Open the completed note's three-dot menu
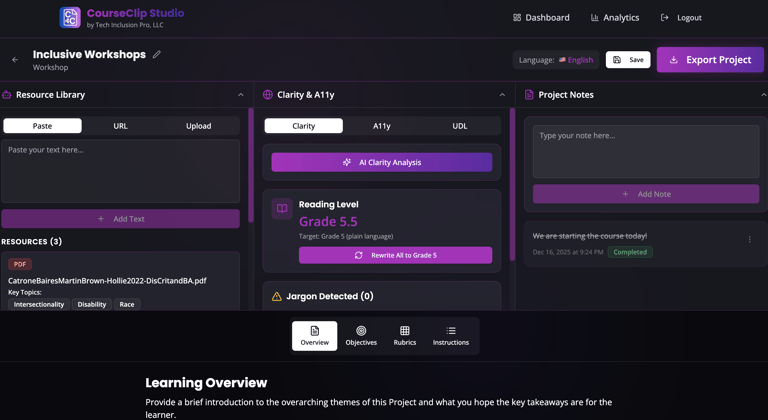The width and height of the screenshot is (768, 420). tap(749, 239)
